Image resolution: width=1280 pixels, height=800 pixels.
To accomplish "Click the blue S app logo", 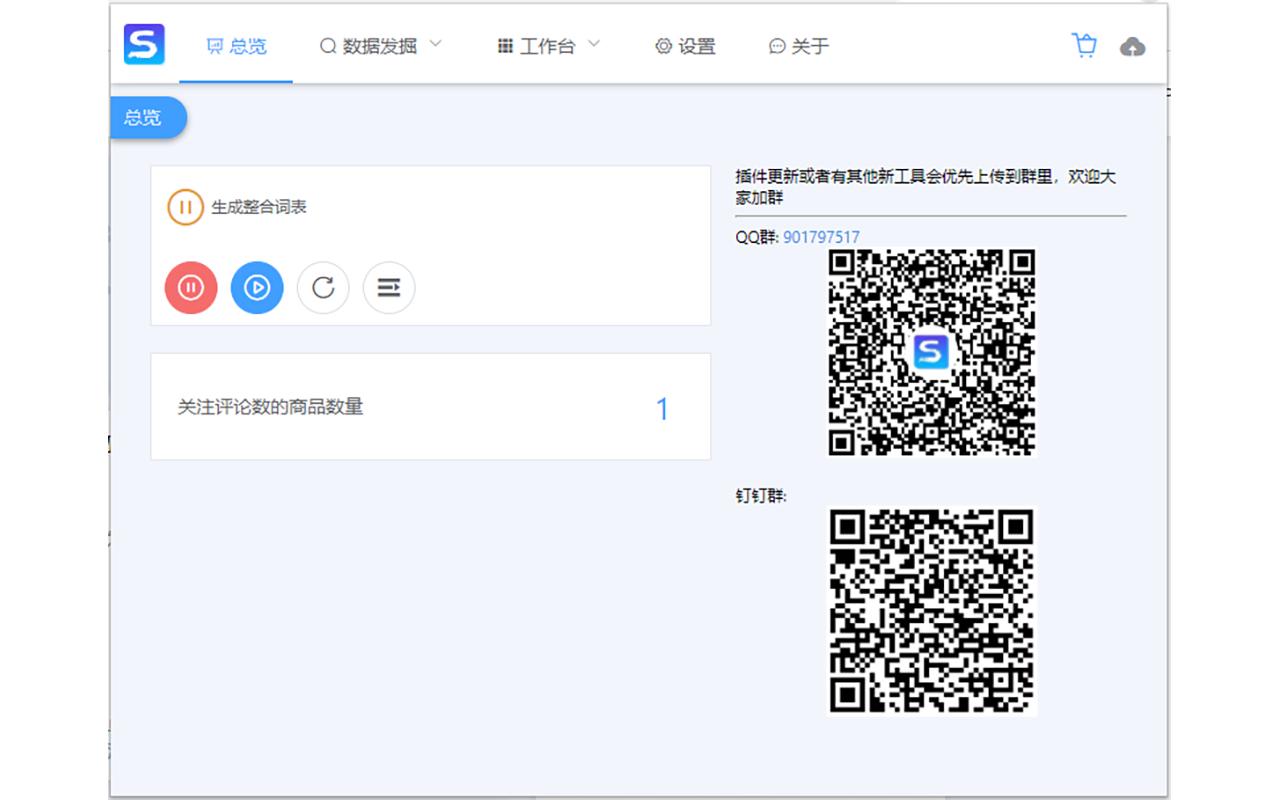I will (144, 45).
